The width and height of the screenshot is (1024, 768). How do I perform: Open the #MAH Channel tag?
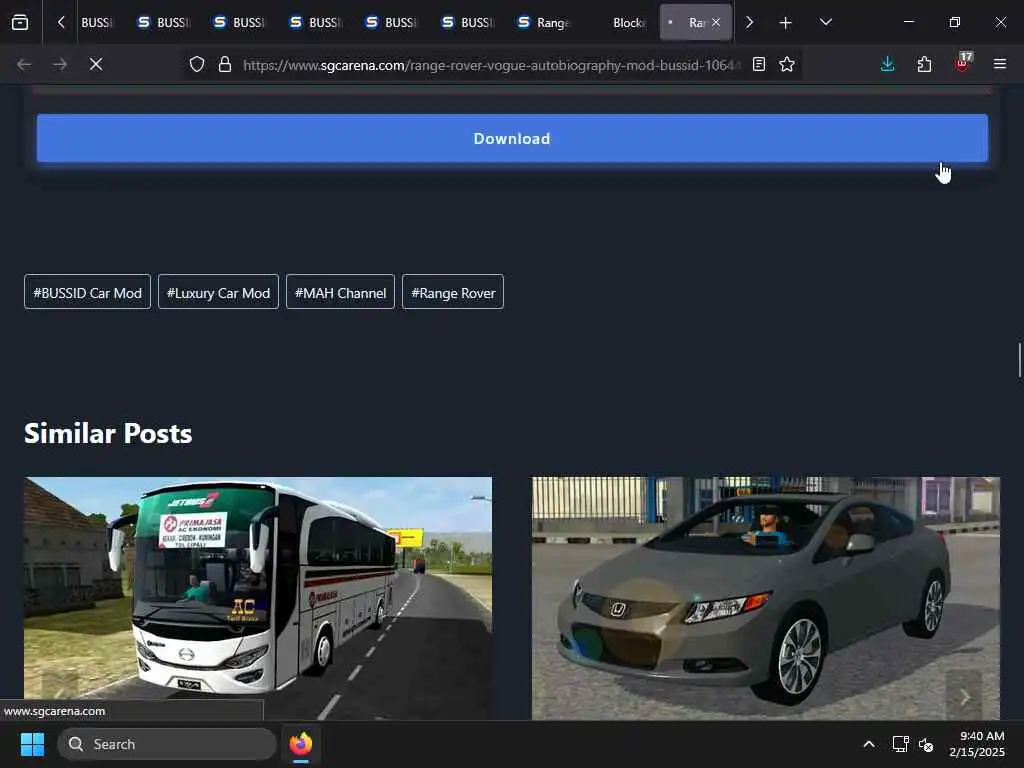point(340,293)
